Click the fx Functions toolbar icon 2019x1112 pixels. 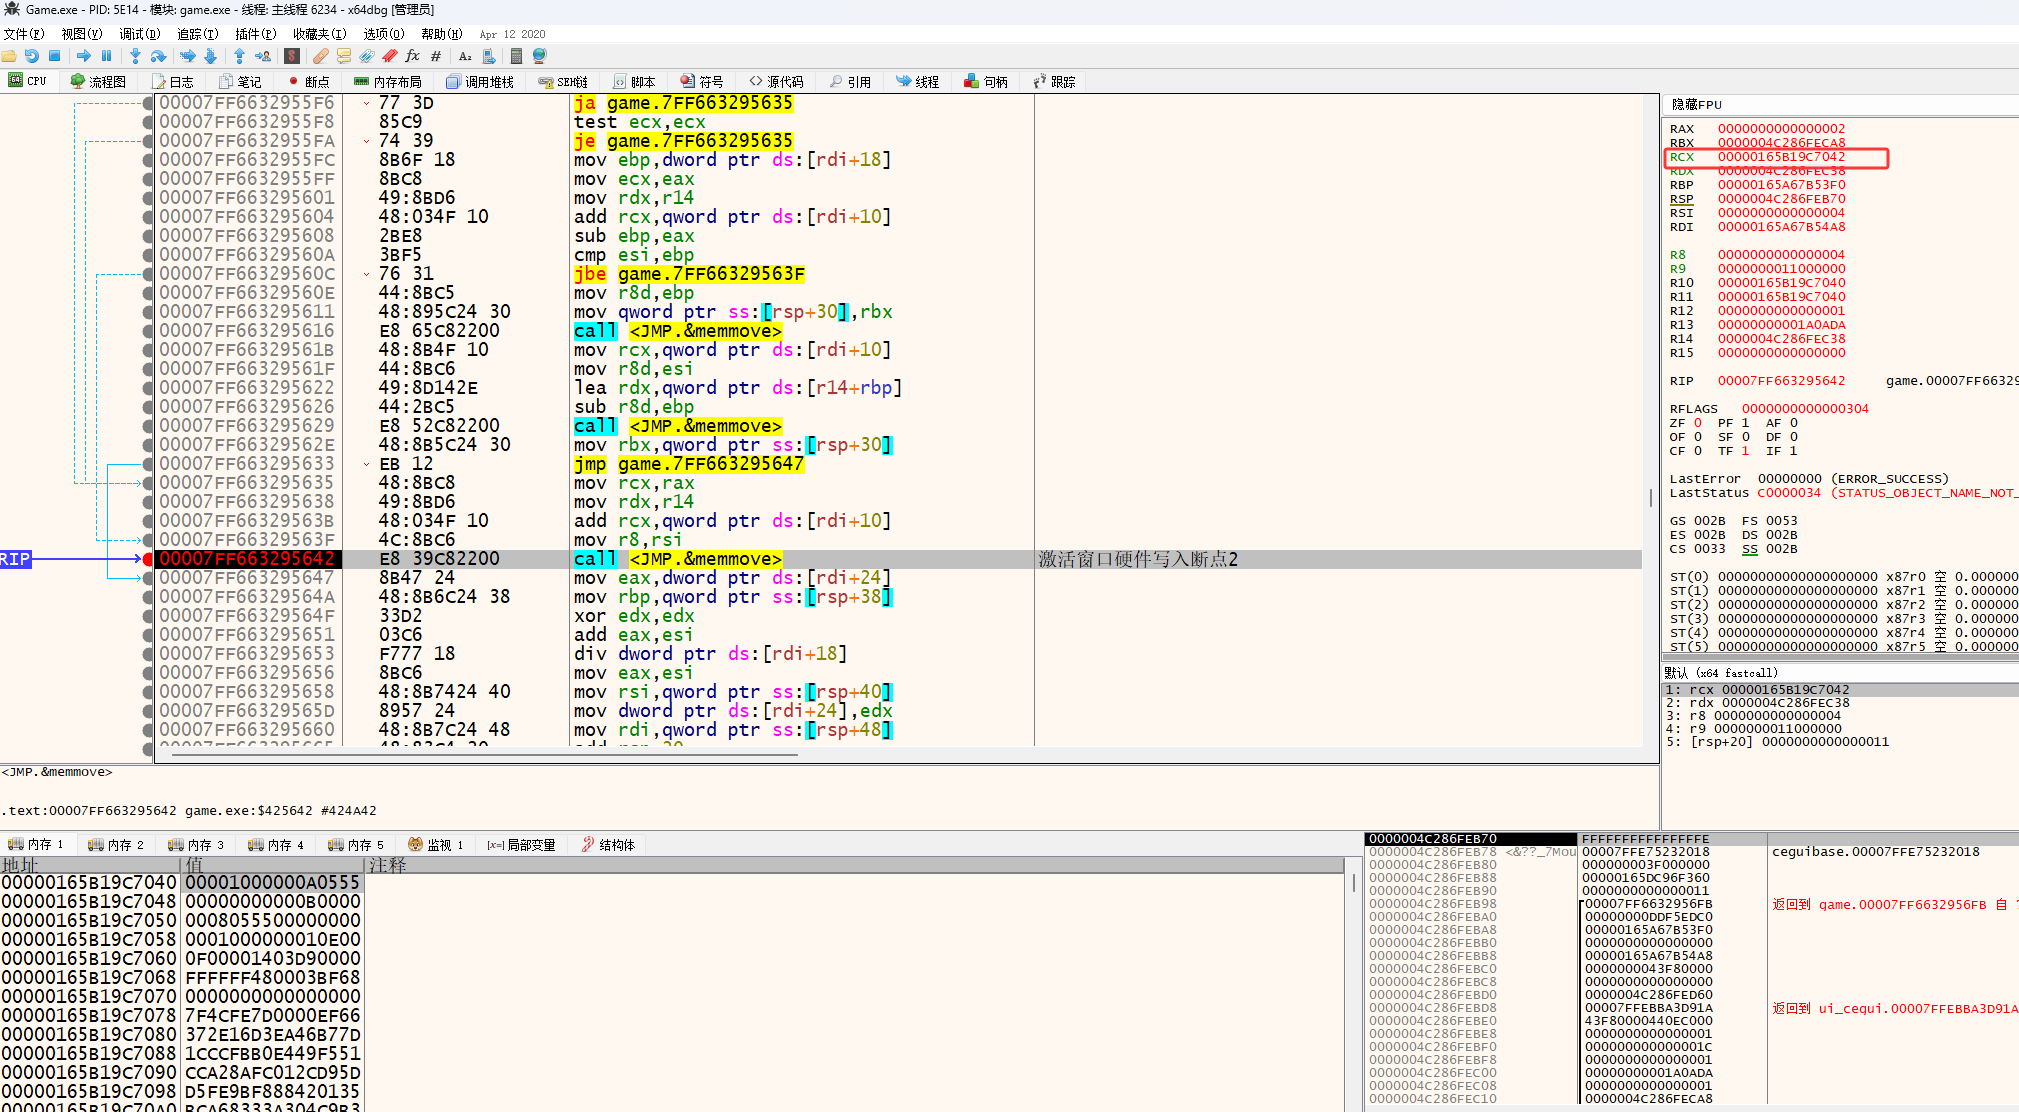pos(412,56)
